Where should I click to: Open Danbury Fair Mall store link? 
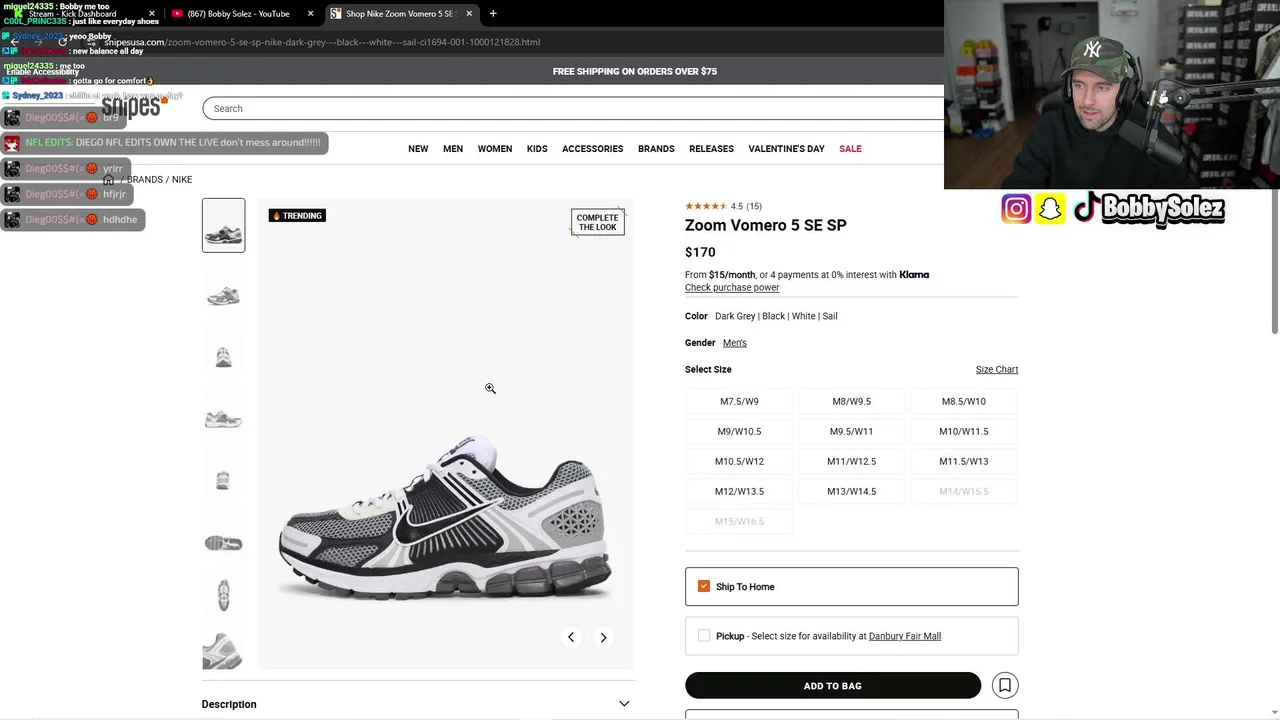tap(905, 636)
